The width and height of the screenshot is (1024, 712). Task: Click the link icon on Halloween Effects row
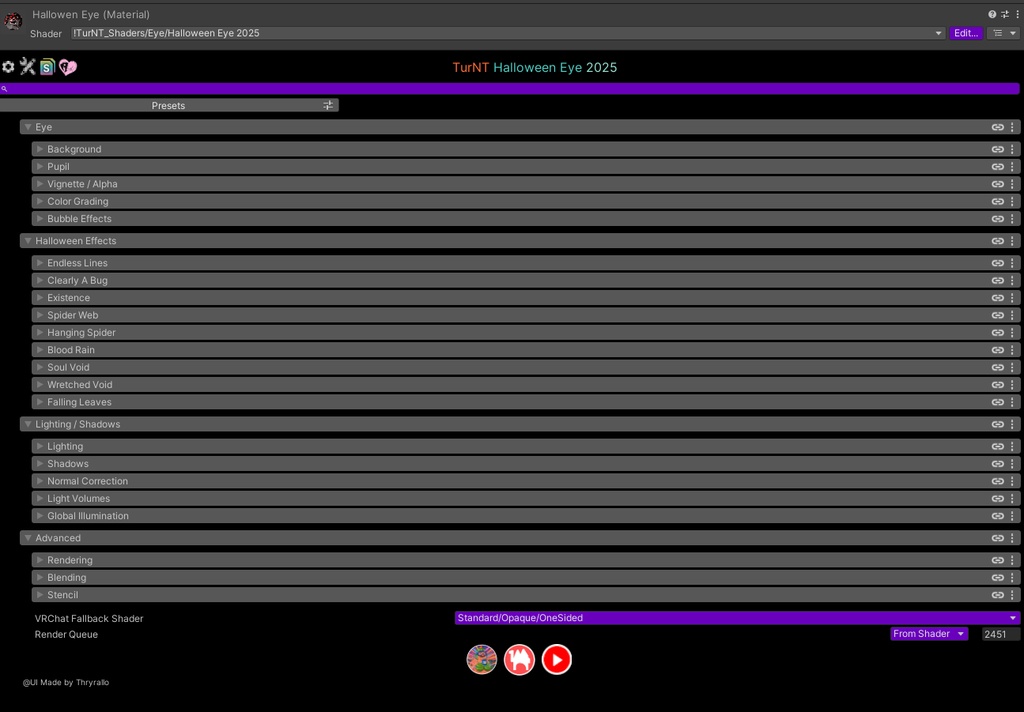click(998, 241)
